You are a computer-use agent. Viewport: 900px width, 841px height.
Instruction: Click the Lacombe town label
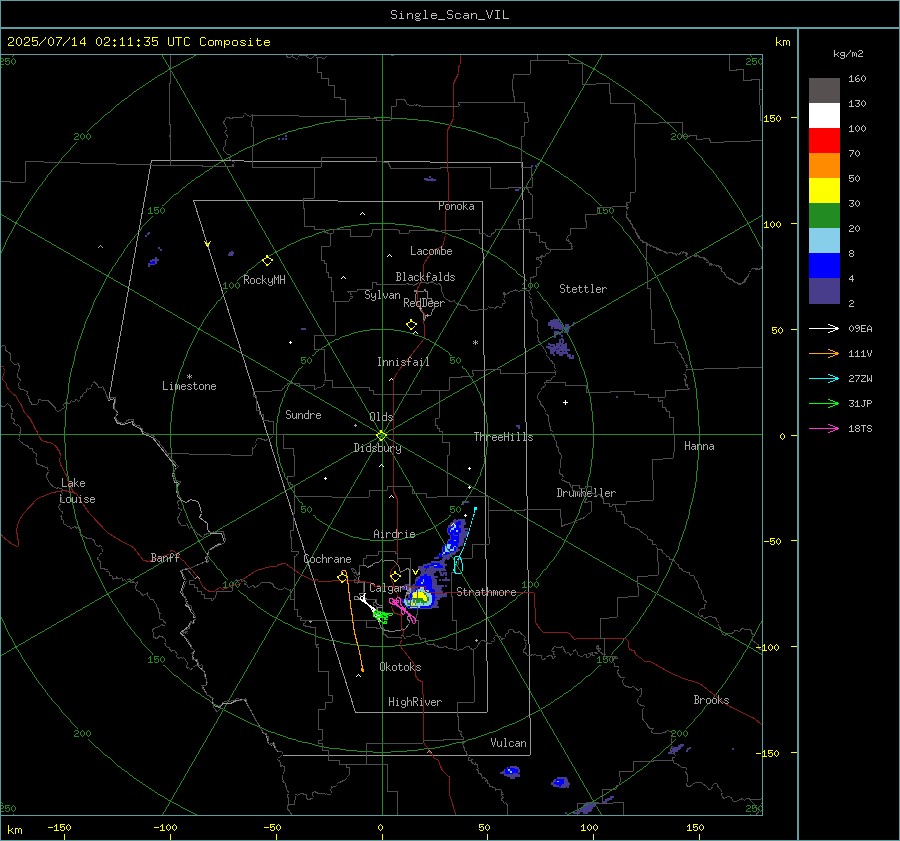point(431,251)
